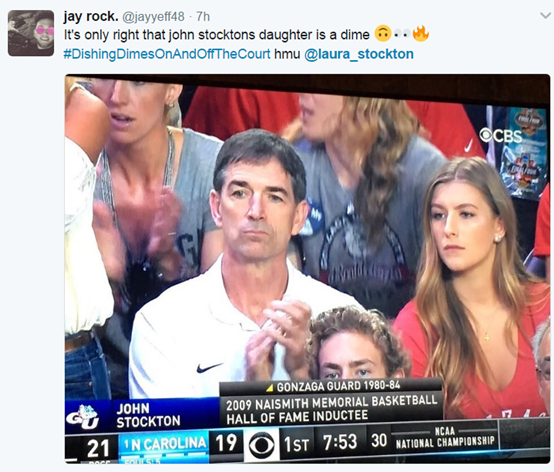Viewport: 554px width, 472px height.
Task: Click the 7:53 game clock
Action: (x=340, y=442)
